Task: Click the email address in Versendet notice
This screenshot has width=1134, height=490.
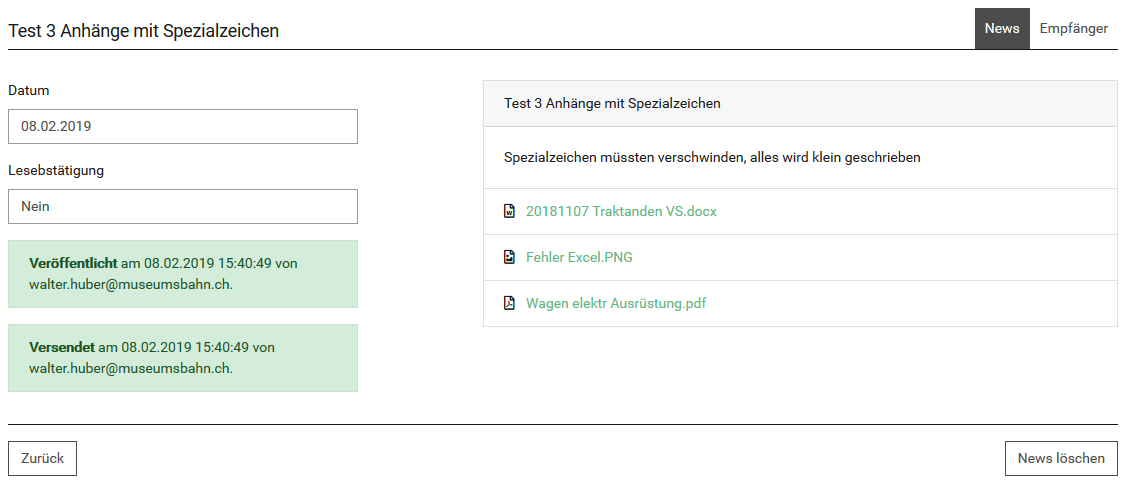Action: pos(131,368)
